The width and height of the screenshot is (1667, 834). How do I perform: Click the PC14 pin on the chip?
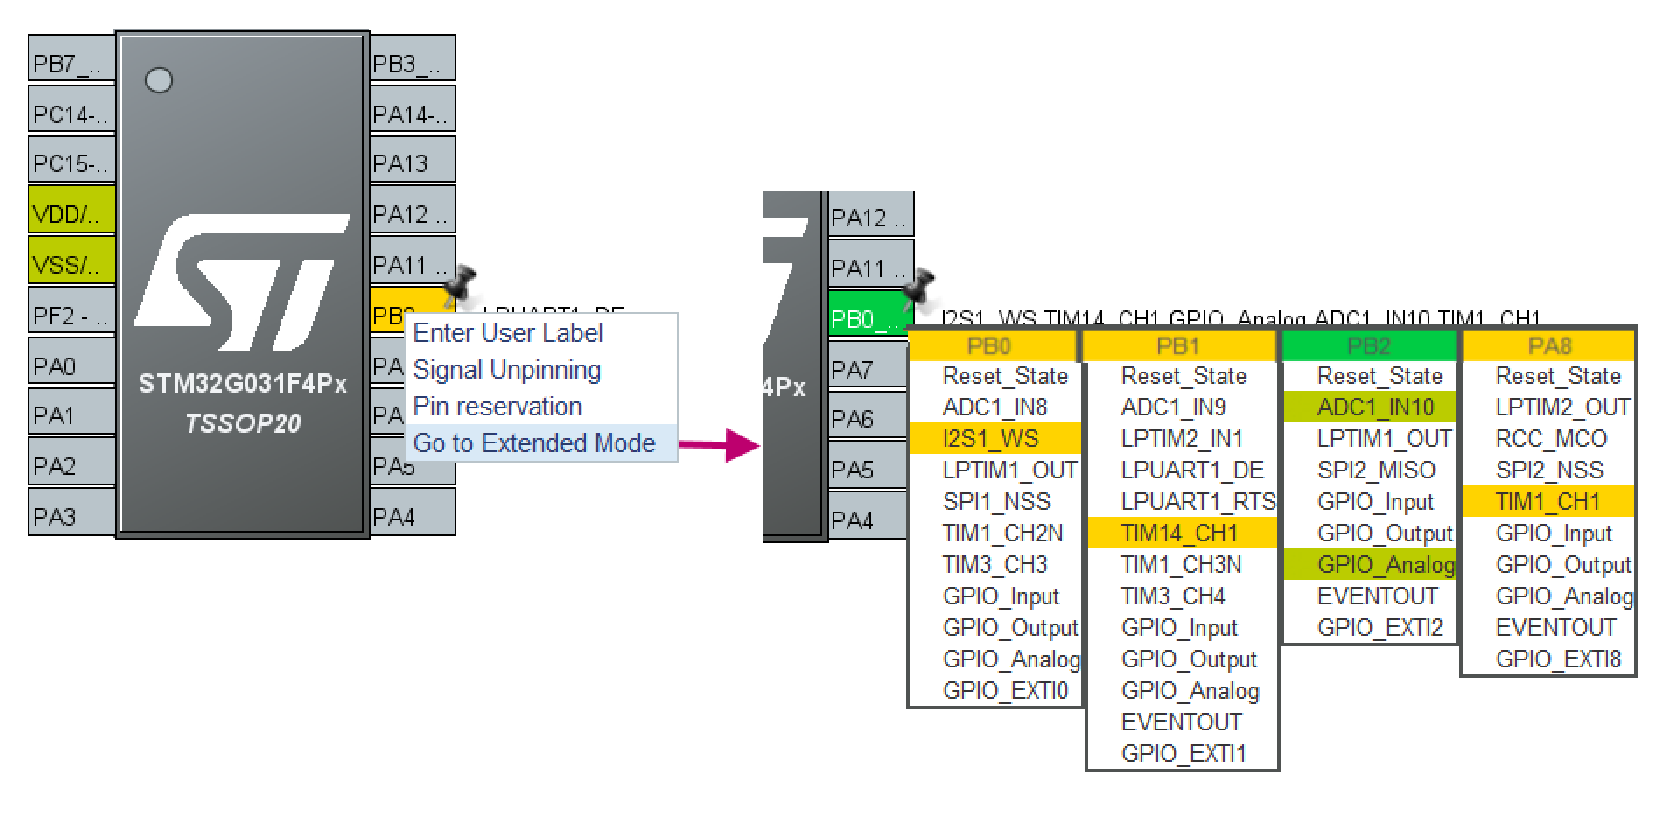[71, 110]
